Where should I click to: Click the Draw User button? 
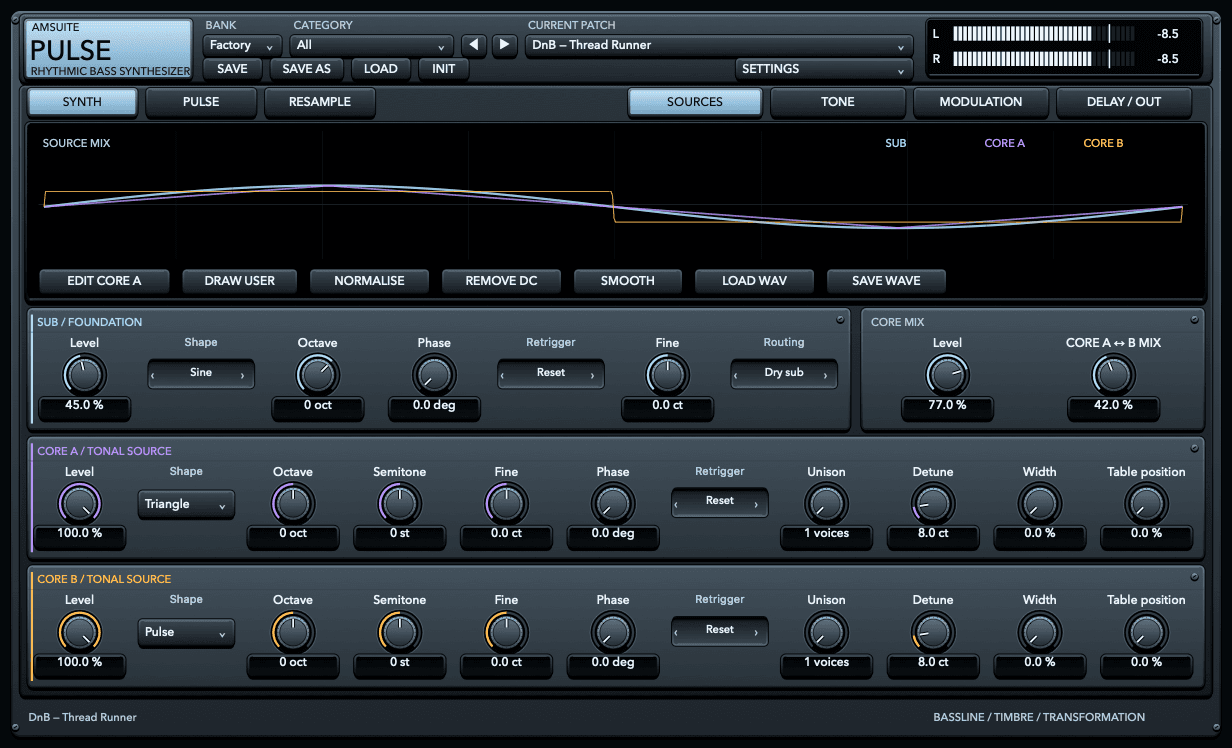click(239, 281)
